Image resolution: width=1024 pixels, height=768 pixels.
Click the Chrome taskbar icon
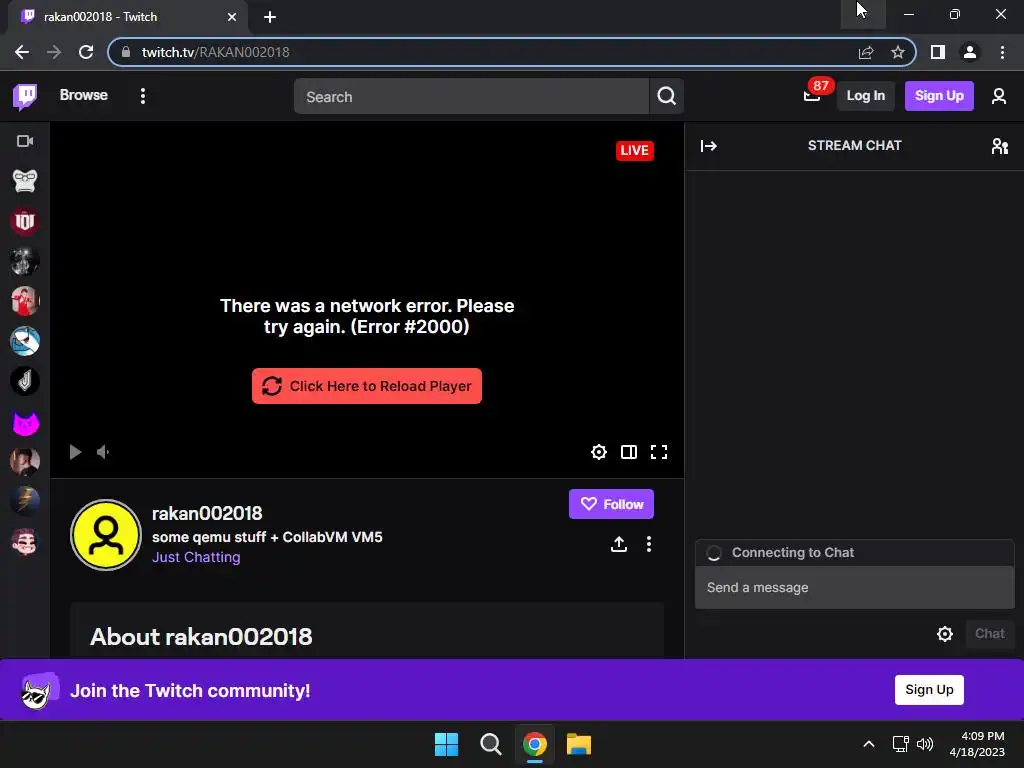534,744
